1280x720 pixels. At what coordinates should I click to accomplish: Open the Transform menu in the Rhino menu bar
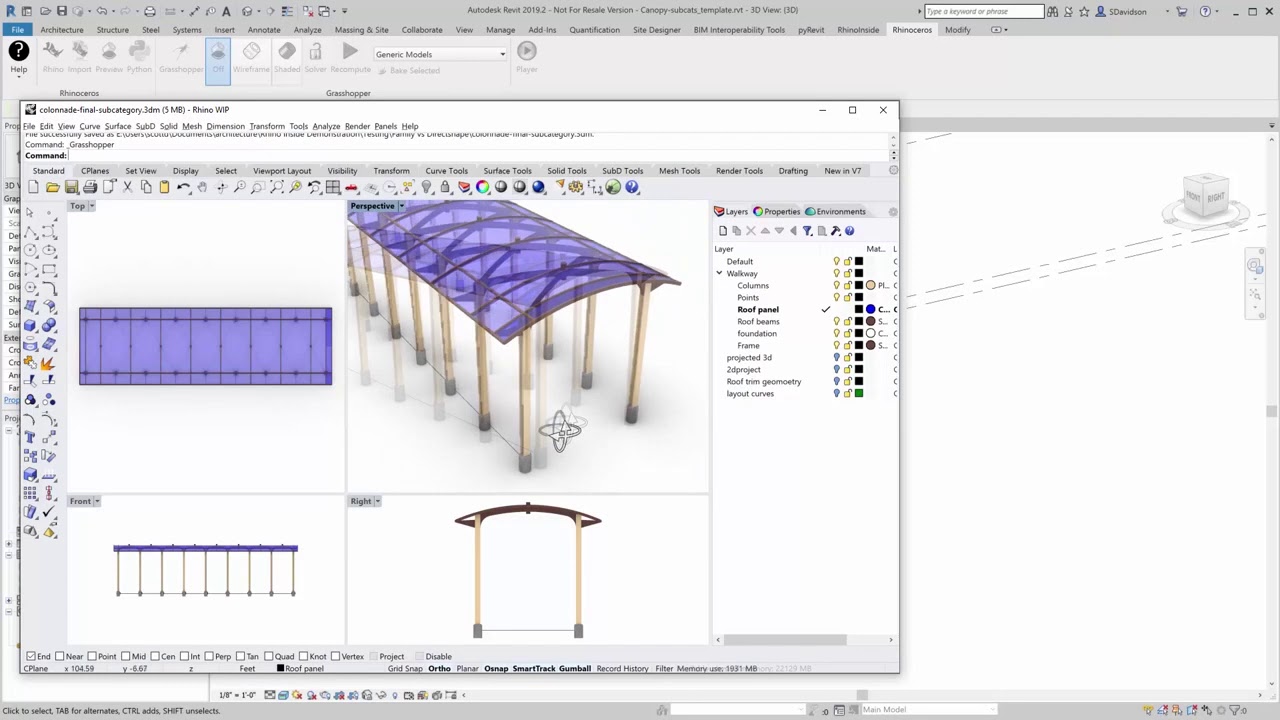click(267, 126)
